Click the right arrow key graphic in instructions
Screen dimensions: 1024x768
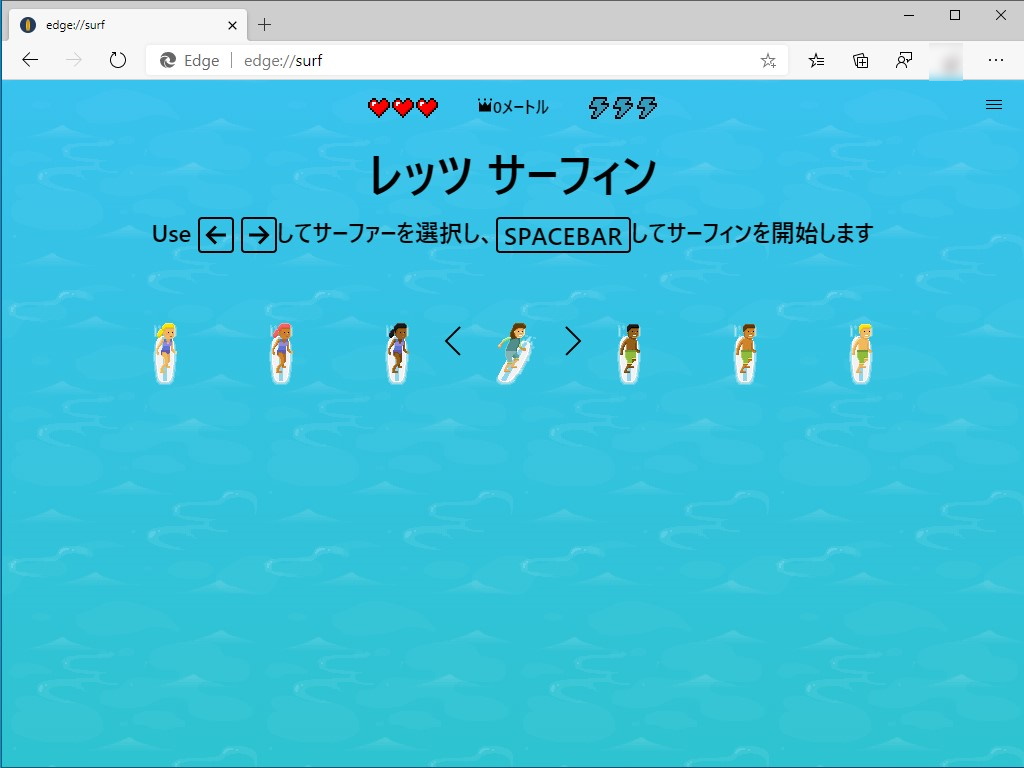[x=258, y=234]
